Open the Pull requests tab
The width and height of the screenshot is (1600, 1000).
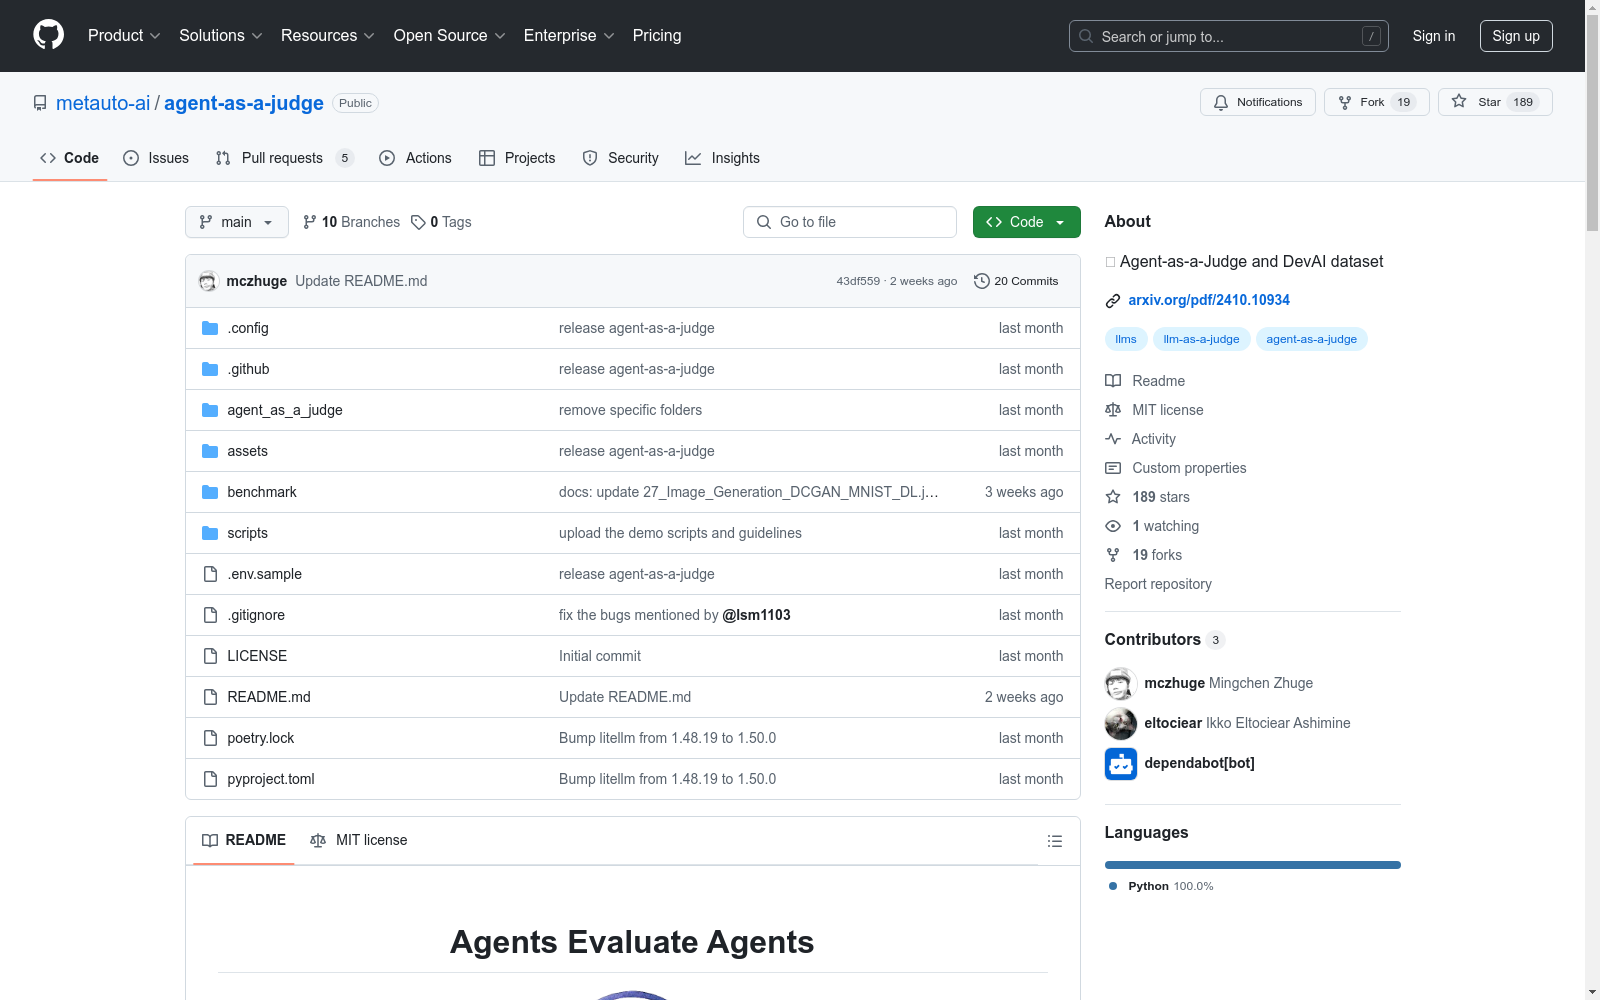[x=285, y=158]
